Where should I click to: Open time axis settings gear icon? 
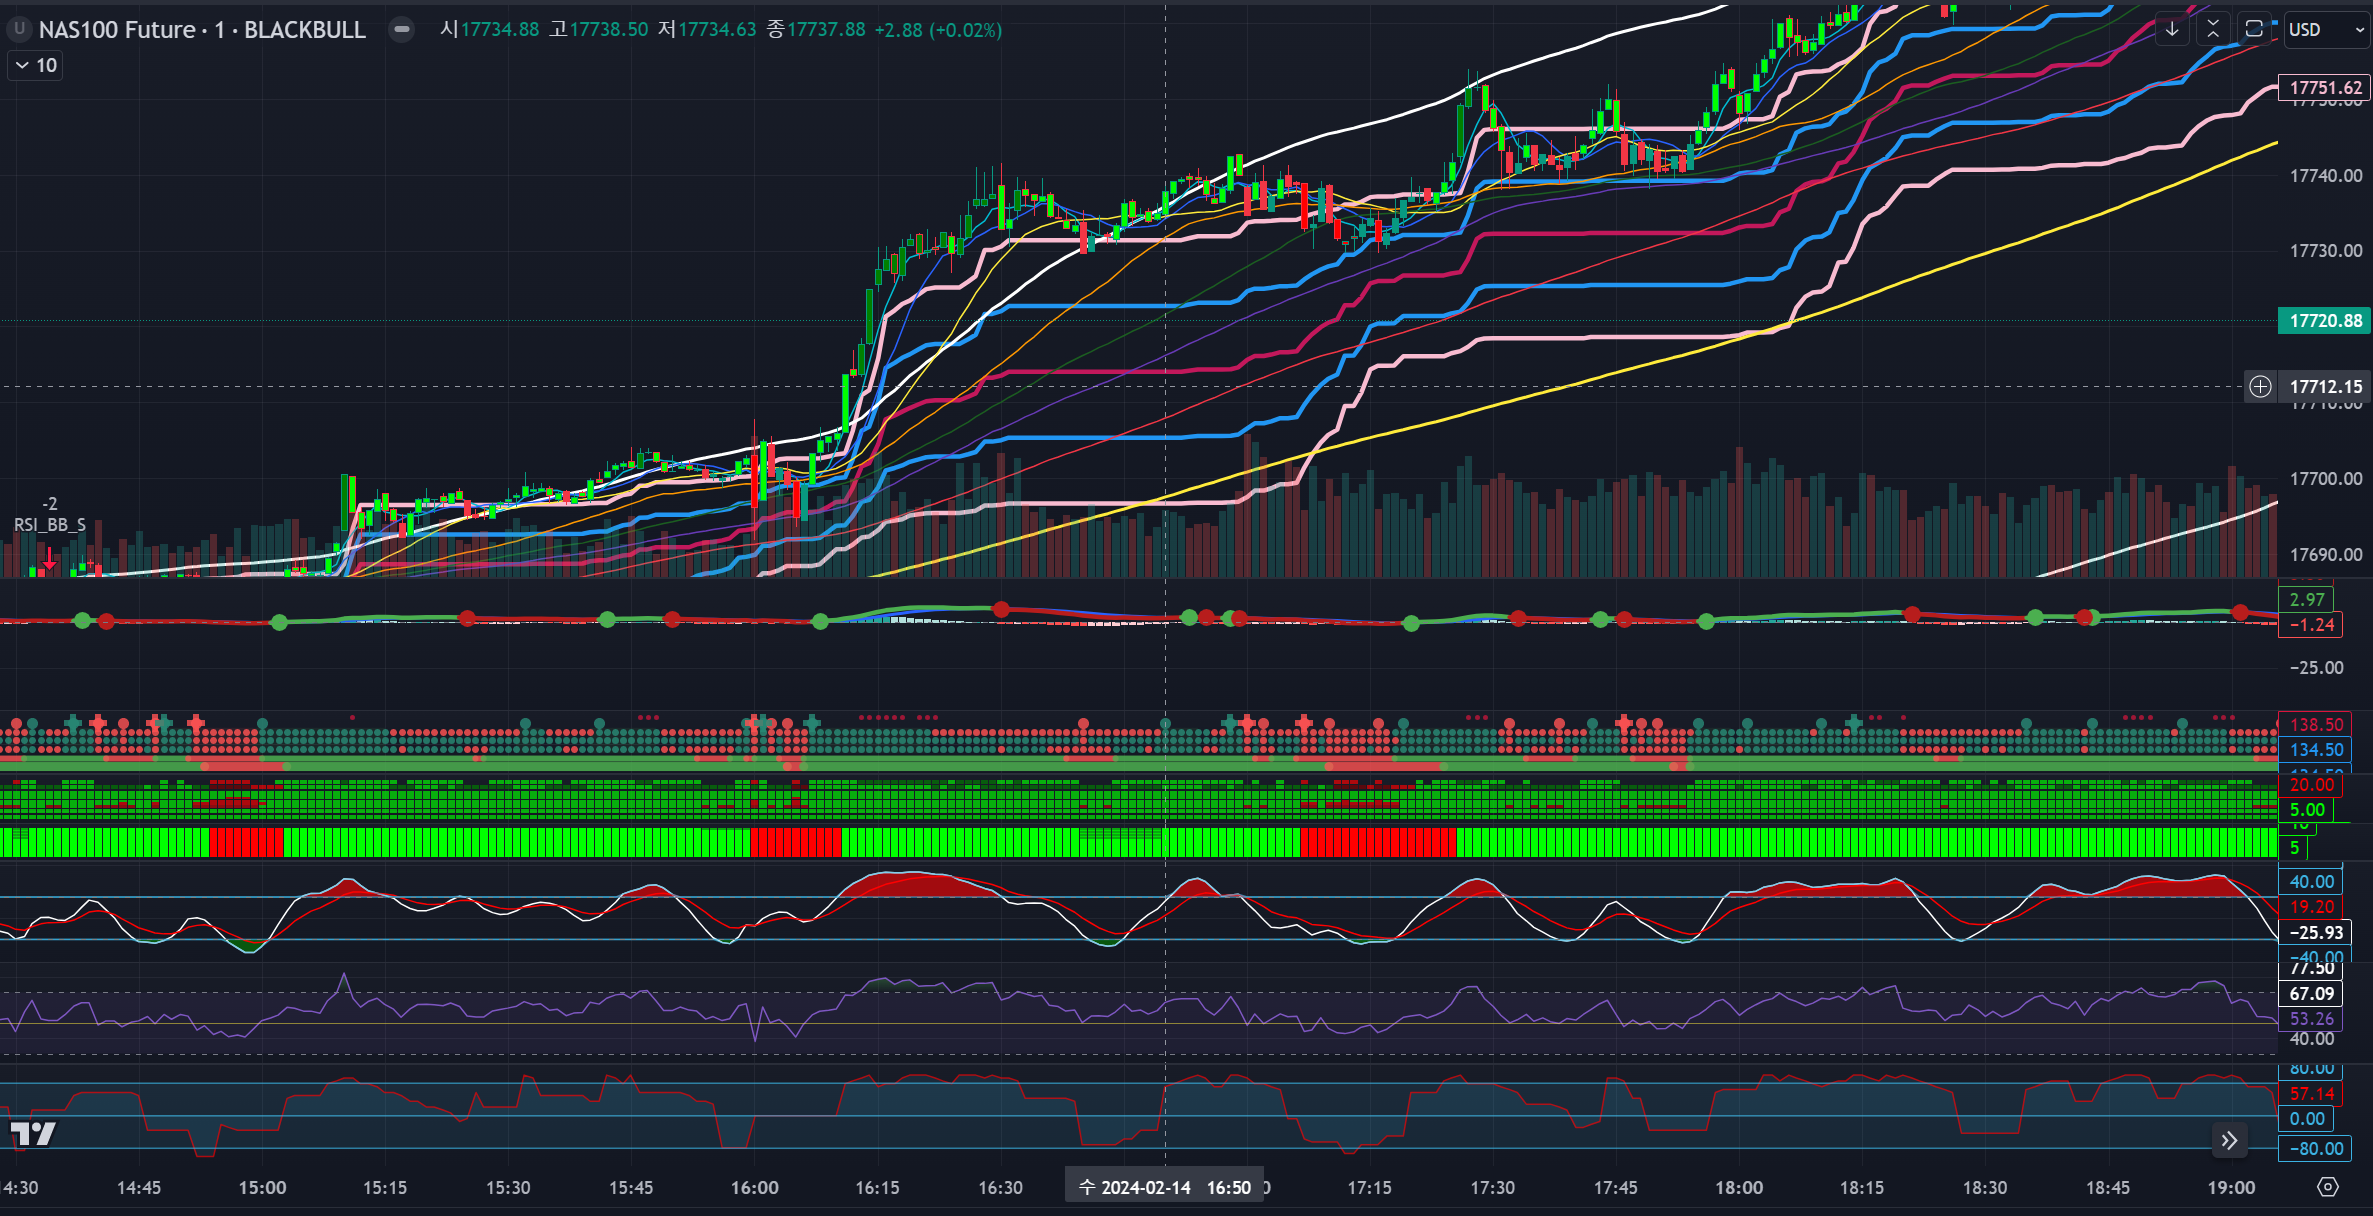pos(2328,1187)
